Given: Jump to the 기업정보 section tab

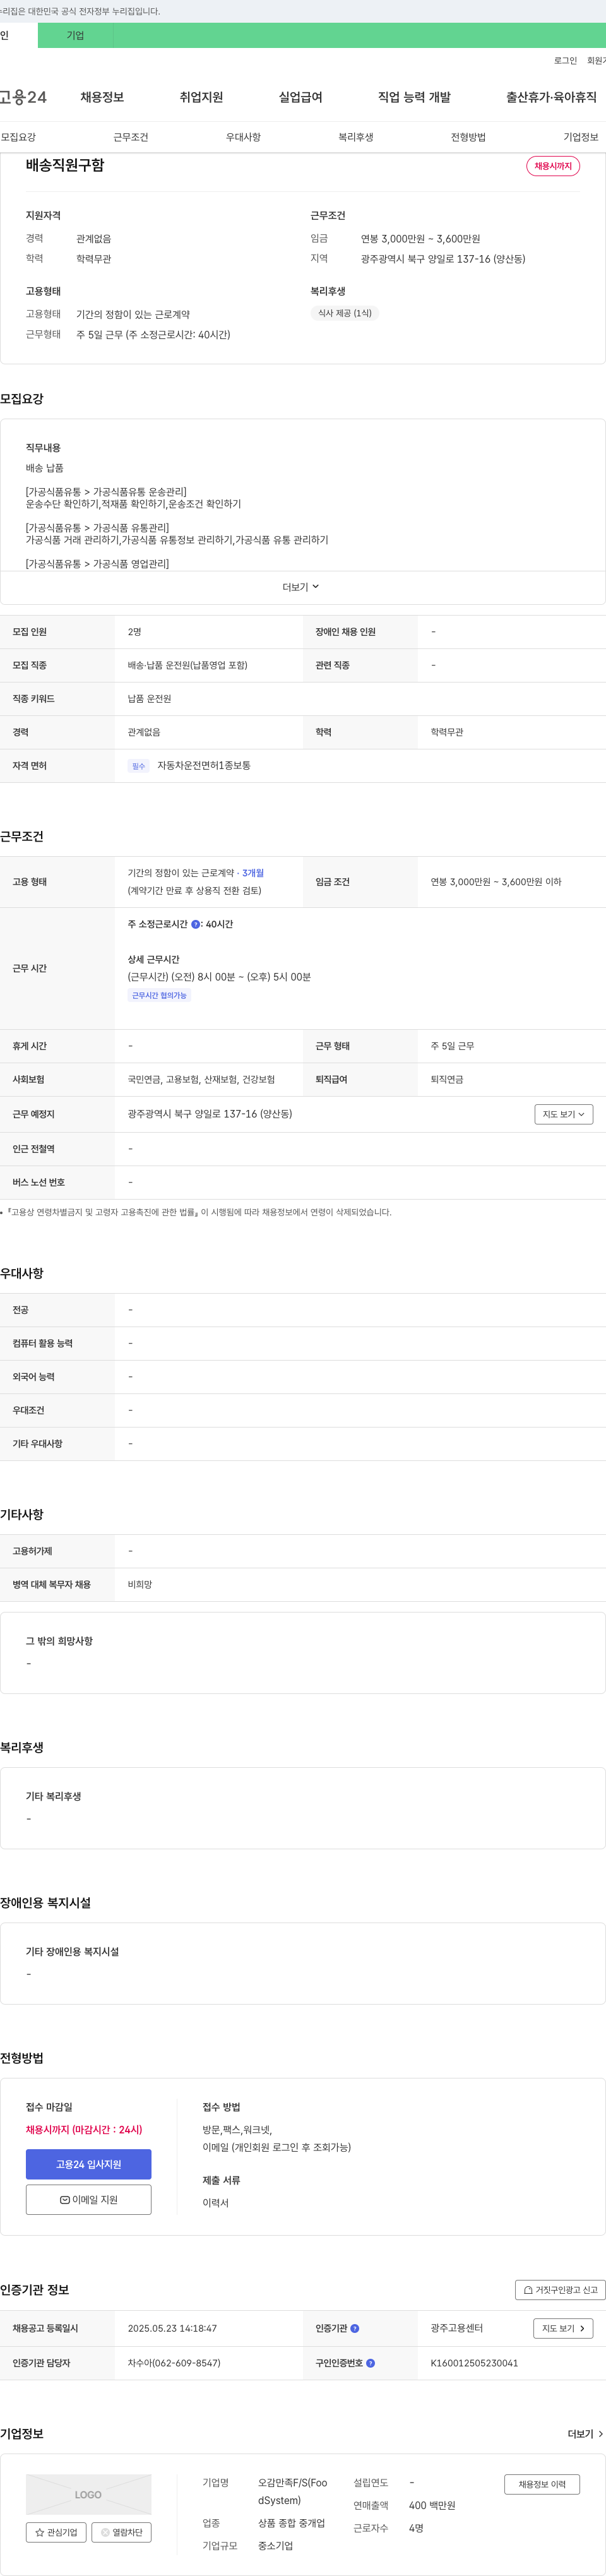Looking at the screenshot, I should [x=580, y=137].
